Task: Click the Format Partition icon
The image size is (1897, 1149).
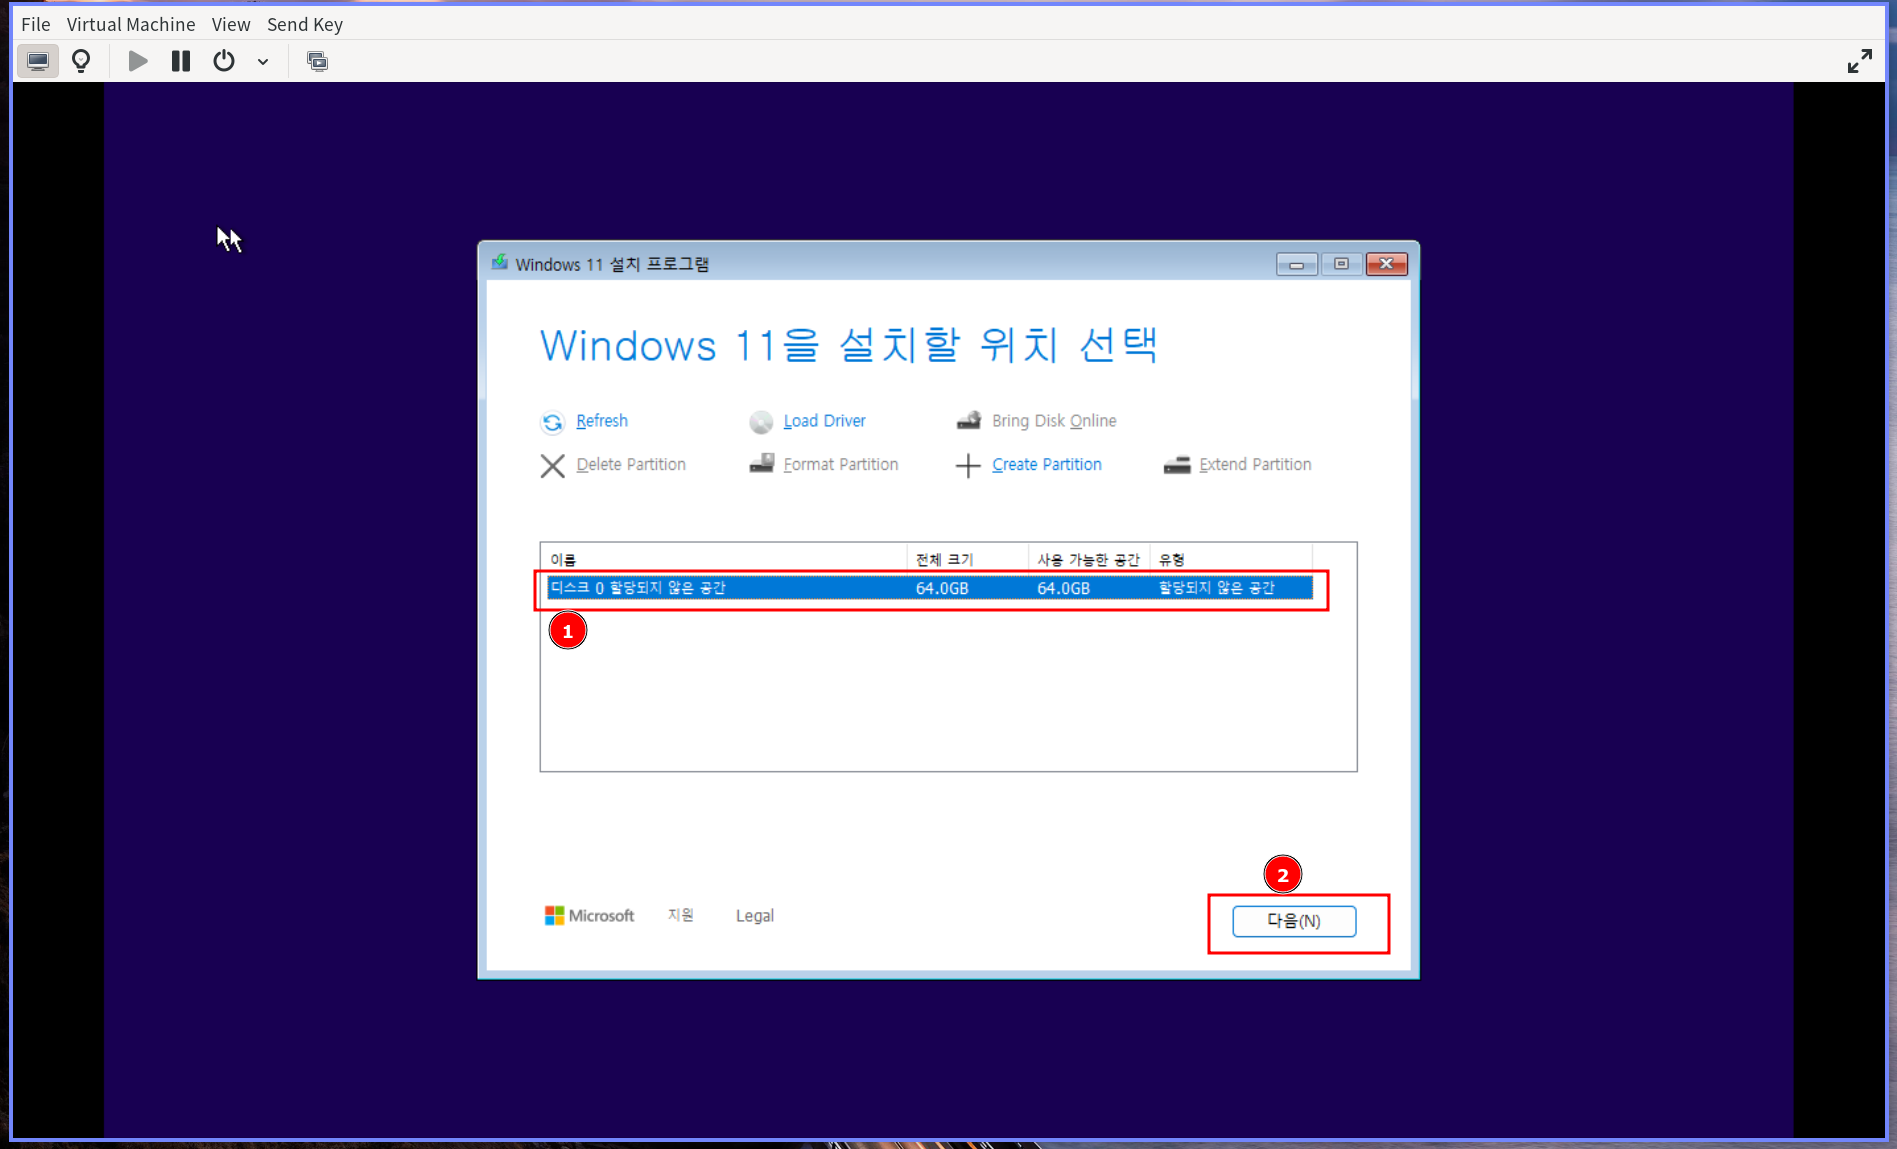Action: (x=762, y=464)
